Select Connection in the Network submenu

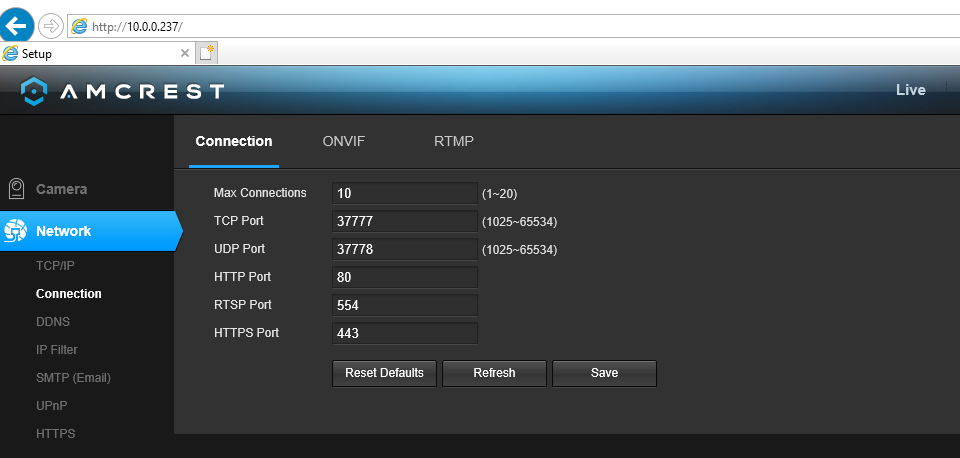[x=69, y=294]
